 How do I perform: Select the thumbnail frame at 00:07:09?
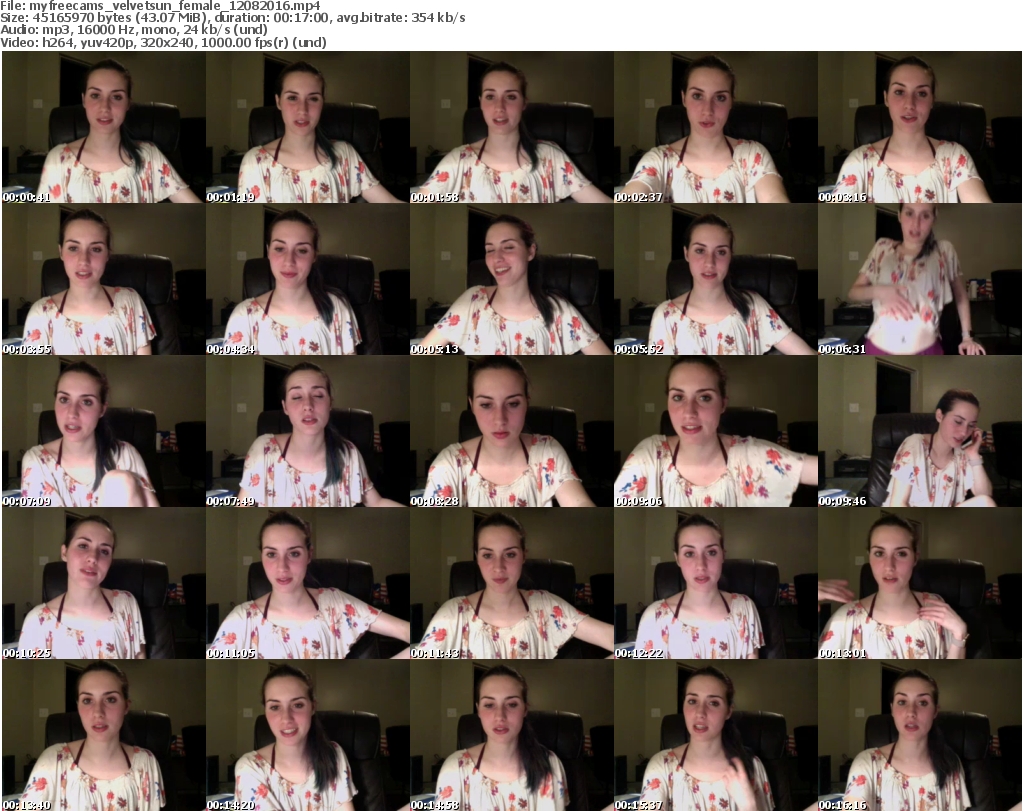(x=104, y=431)
